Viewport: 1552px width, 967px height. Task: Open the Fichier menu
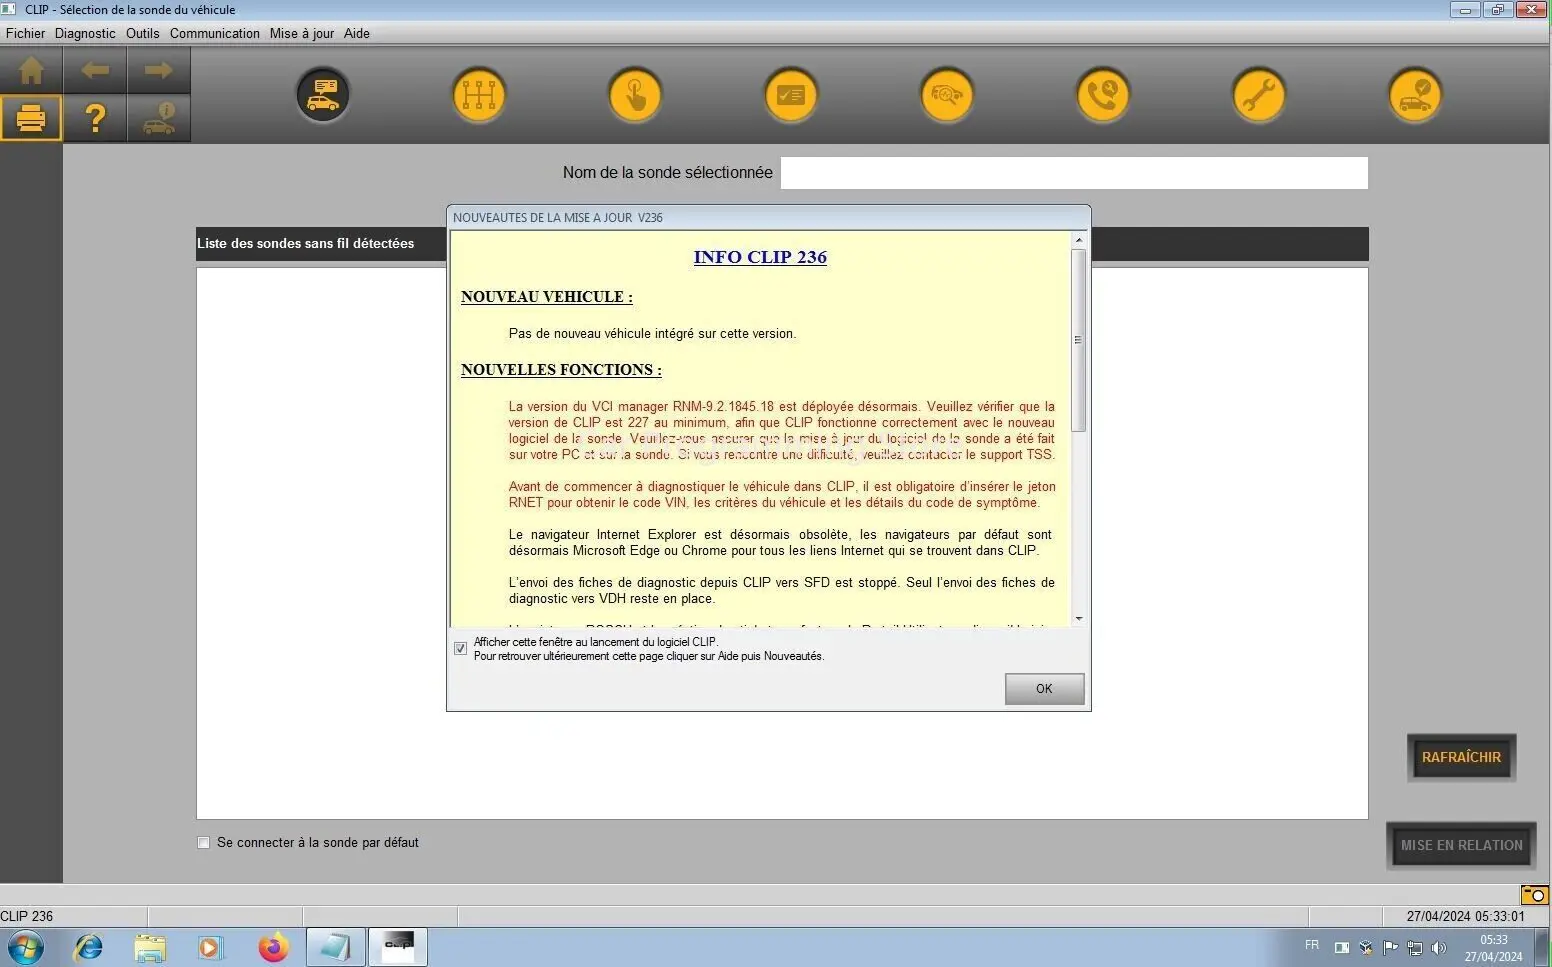(x=25, y=33)
